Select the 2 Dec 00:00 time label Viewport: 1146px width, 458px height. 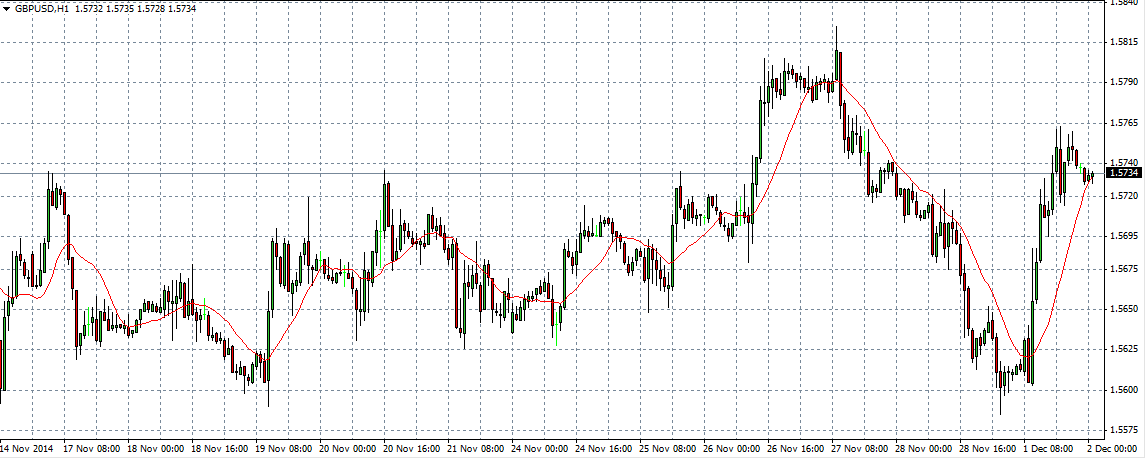pos(1112,450)
